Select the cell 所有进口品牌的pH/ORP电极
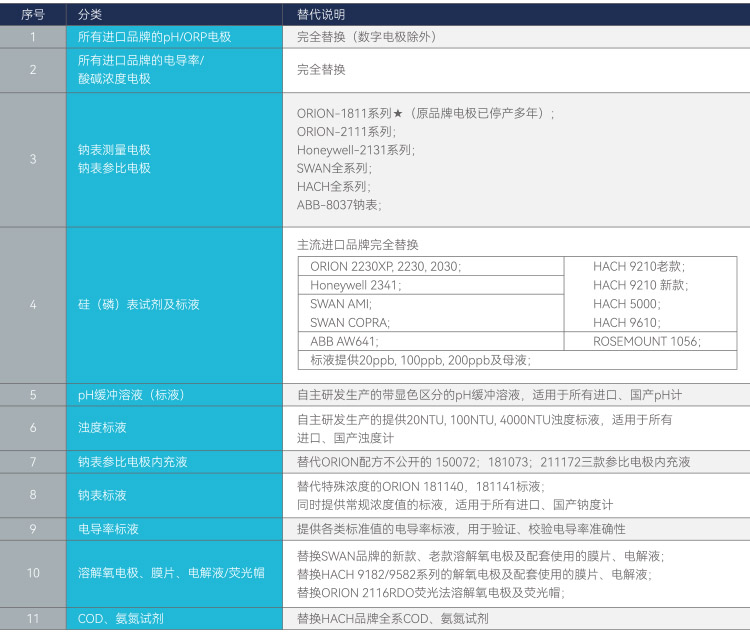This screenshot has width=750, height=633. pyautogui.click(x=174, y=37)
